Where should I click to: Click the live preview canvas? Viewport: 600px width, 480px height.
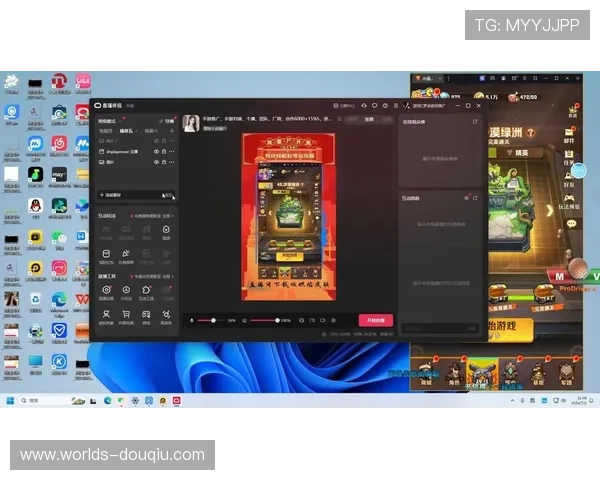pyautogui.click(x=289, y=217)
